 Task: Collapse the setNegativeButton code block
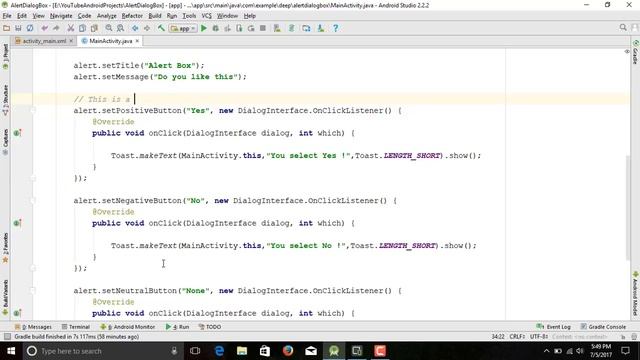tap(33, 200)
